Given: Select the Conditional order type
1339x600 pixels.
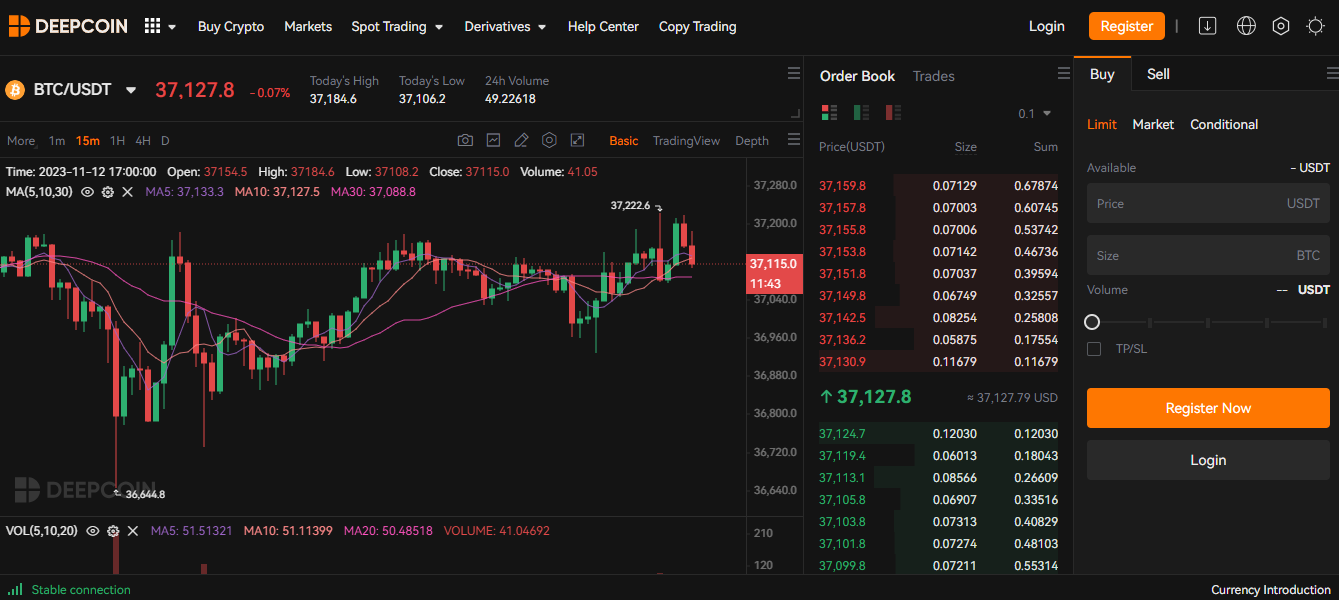Looking at the screenshot, I should (x=1224, y=124).
